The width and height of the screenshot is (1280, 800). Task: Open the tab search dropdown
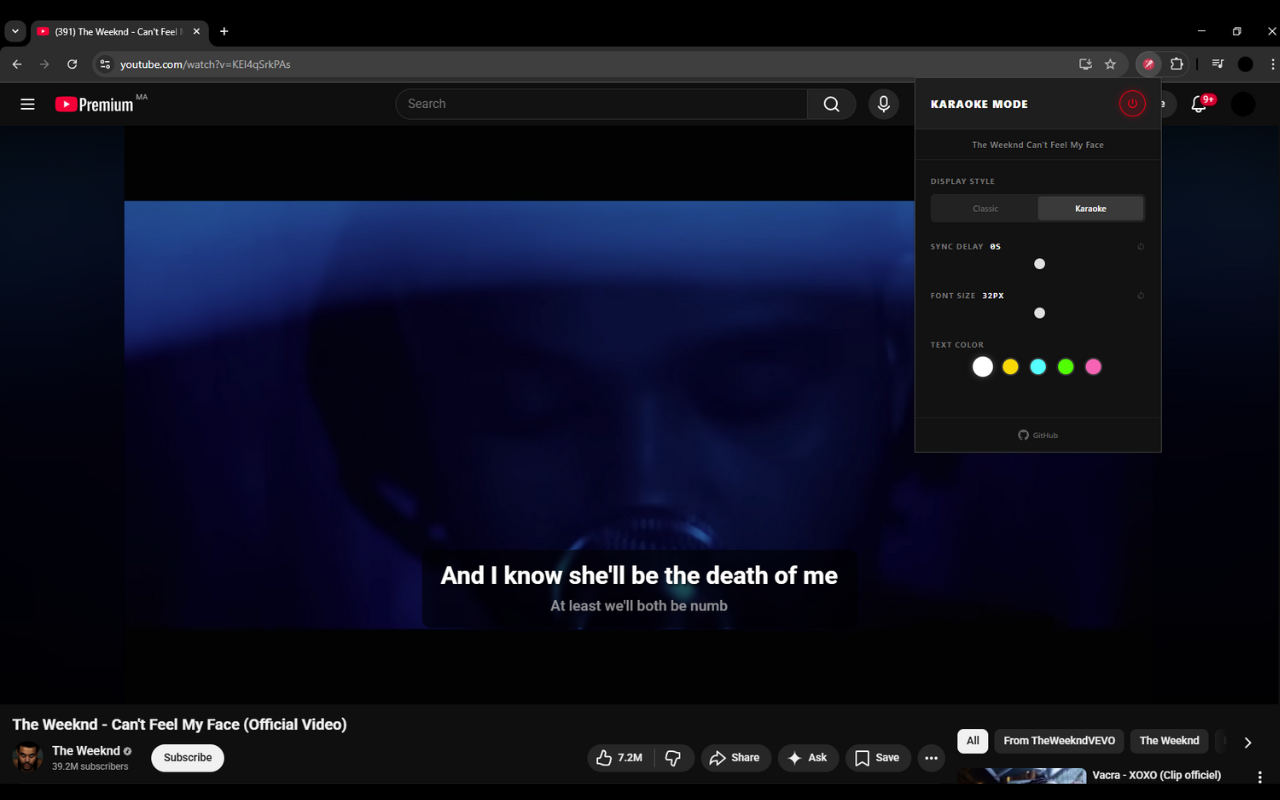(15, 31)
